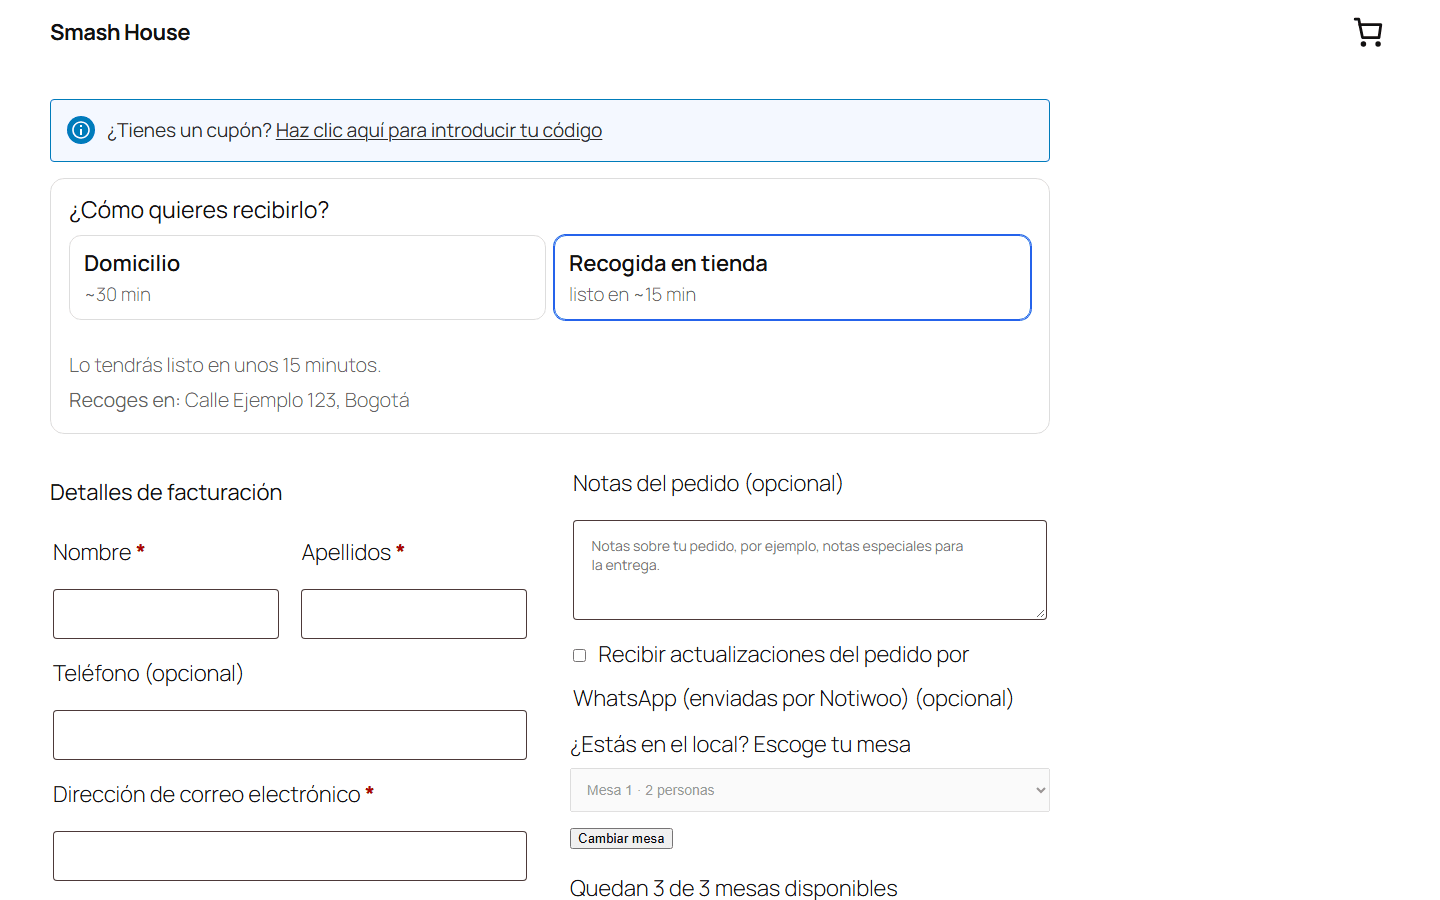This screenshot has height=900, width=1440.
Task: Click the pickup address 'Calle Ejemplo 123, Bogotá'
Action: coord(297,400)
